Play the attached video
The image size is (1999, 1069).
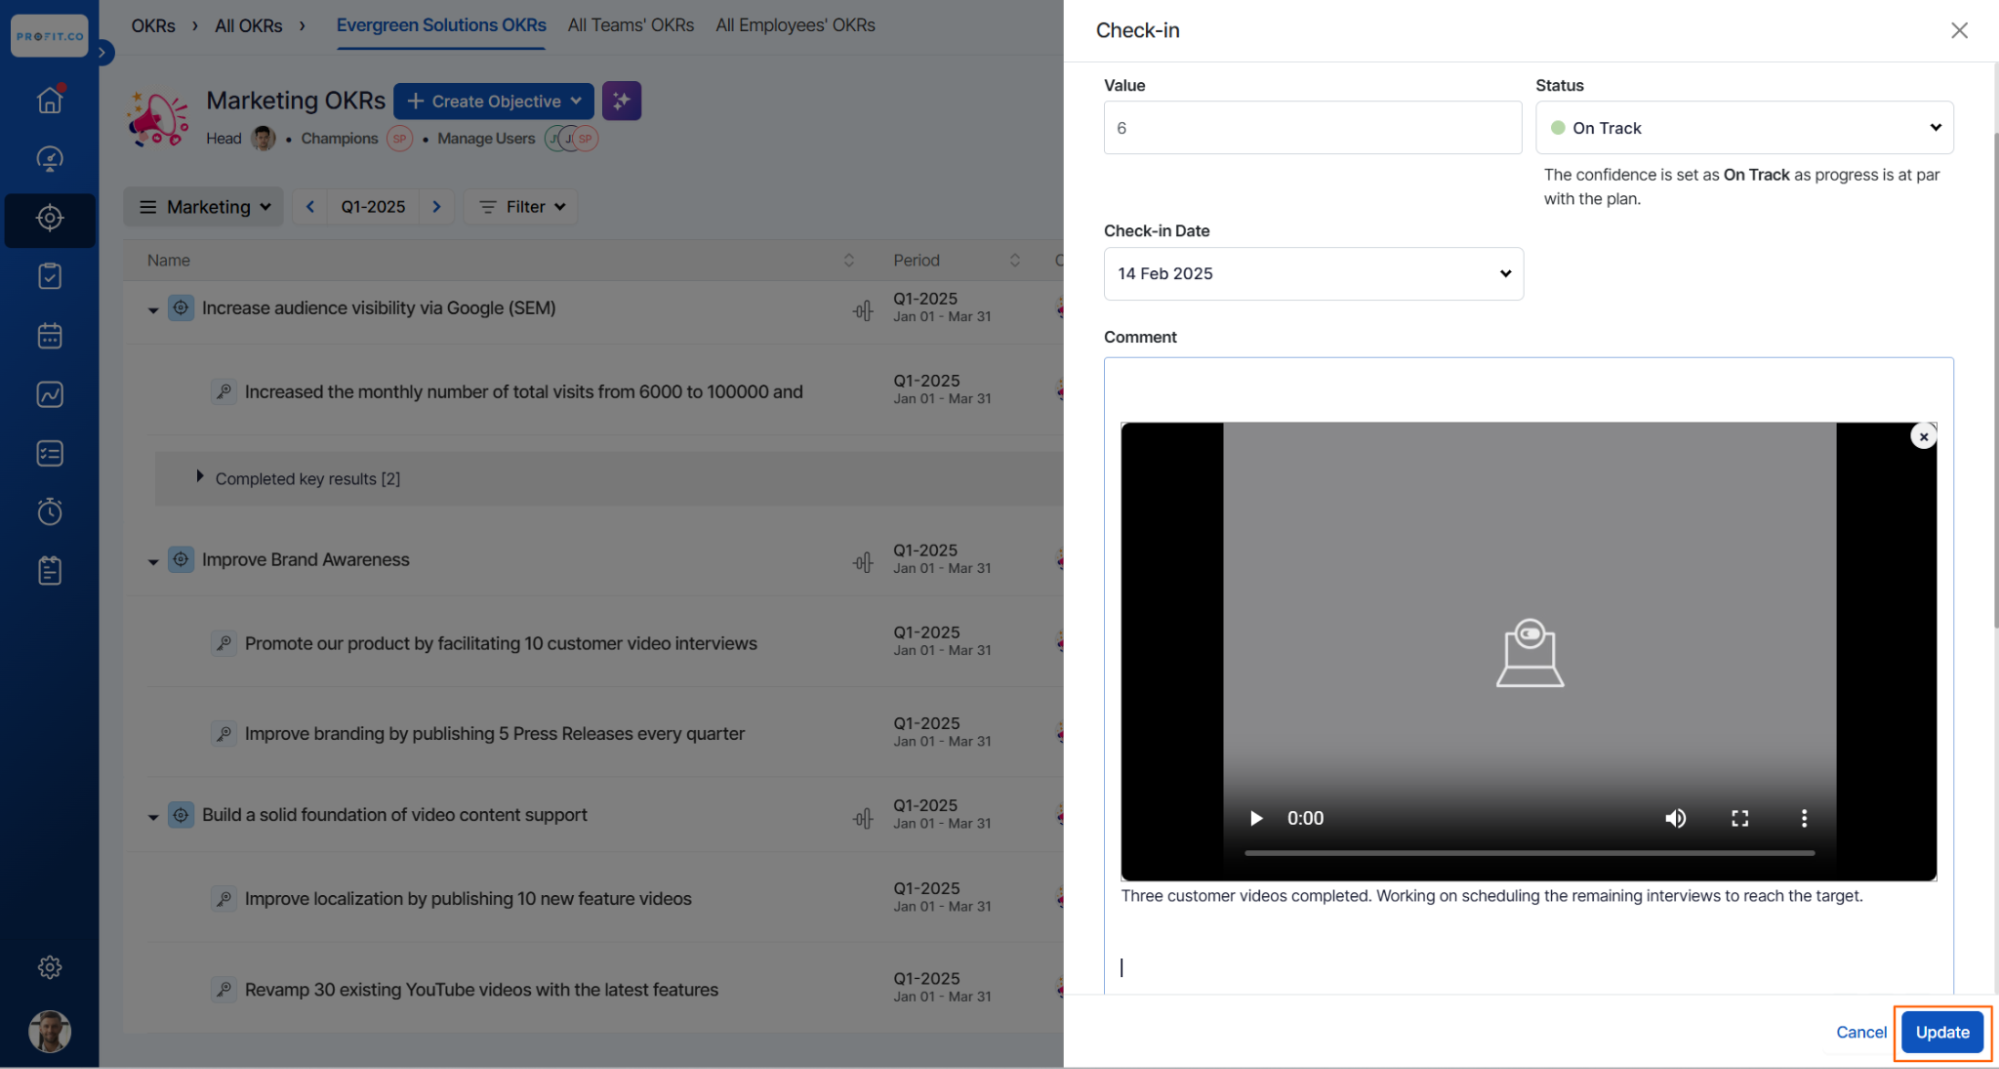pyautogui.click(x=1256, y=818)
